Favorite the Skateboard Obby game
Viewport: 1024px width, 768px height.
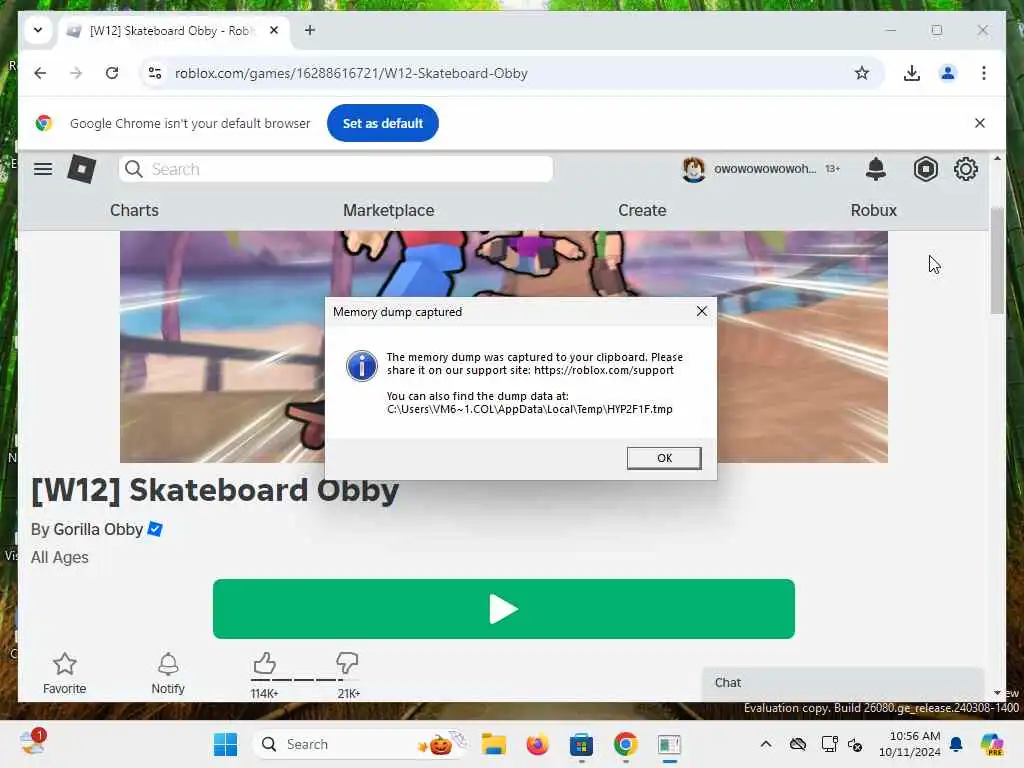(65, 673)
